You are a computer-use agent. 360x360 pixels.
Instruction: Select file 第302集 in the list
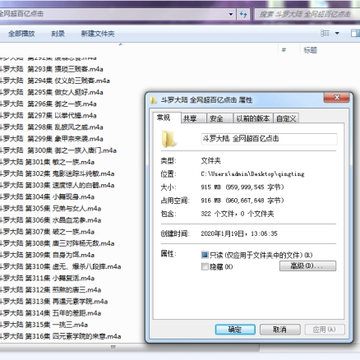pyautogui.click(x=57, y=174)
